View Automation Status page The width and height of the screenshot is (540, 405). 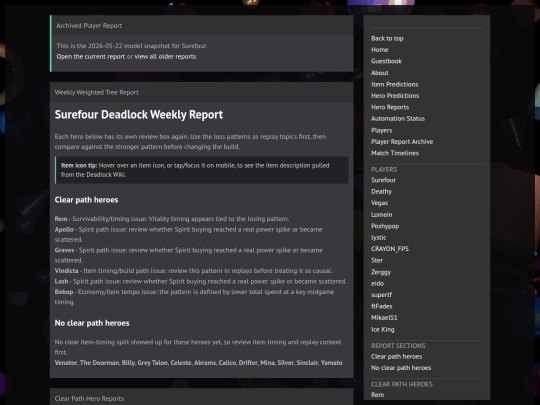[x=398, y=118]
